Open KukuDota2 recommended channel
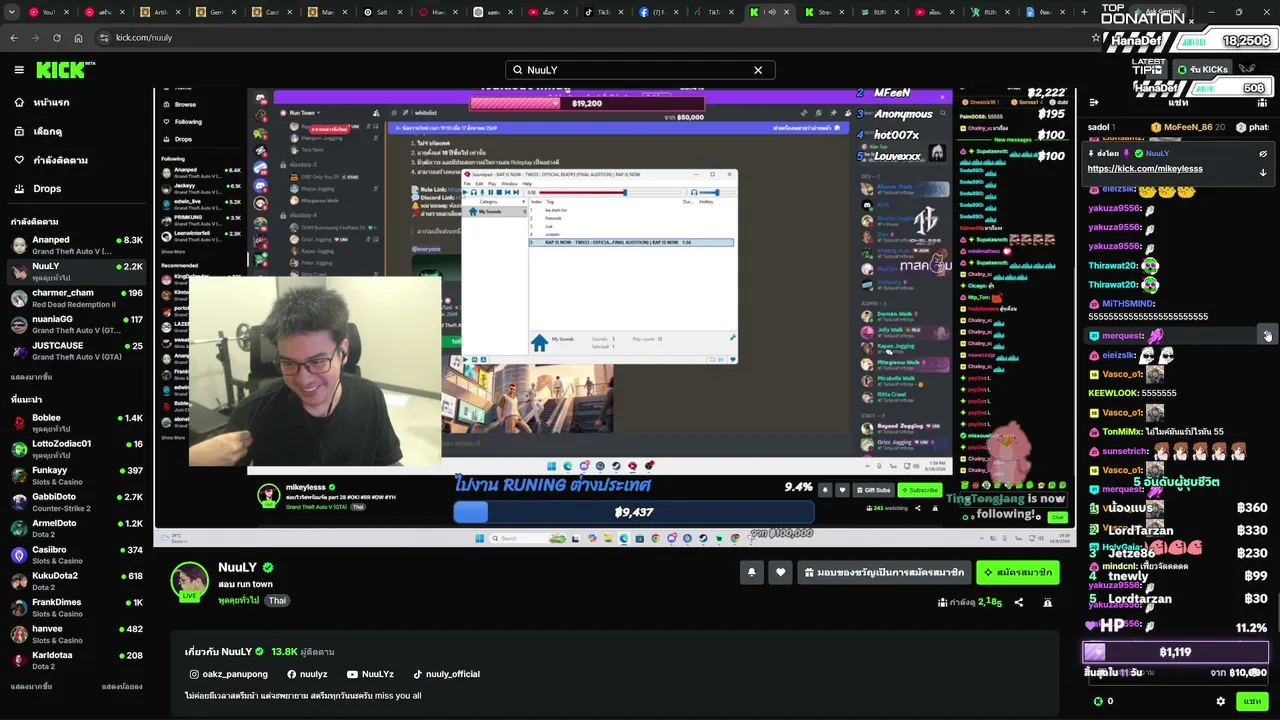1280x720 pixels. [x=77, y=581]
